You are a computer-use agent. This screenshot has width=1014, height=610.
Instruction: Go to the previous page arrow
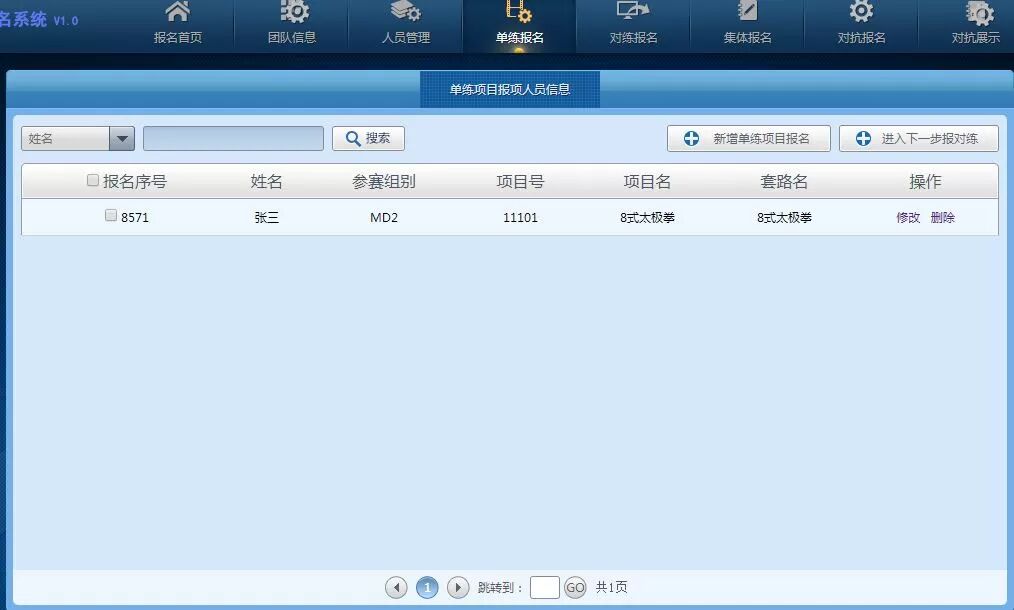[x=396, y=588]
